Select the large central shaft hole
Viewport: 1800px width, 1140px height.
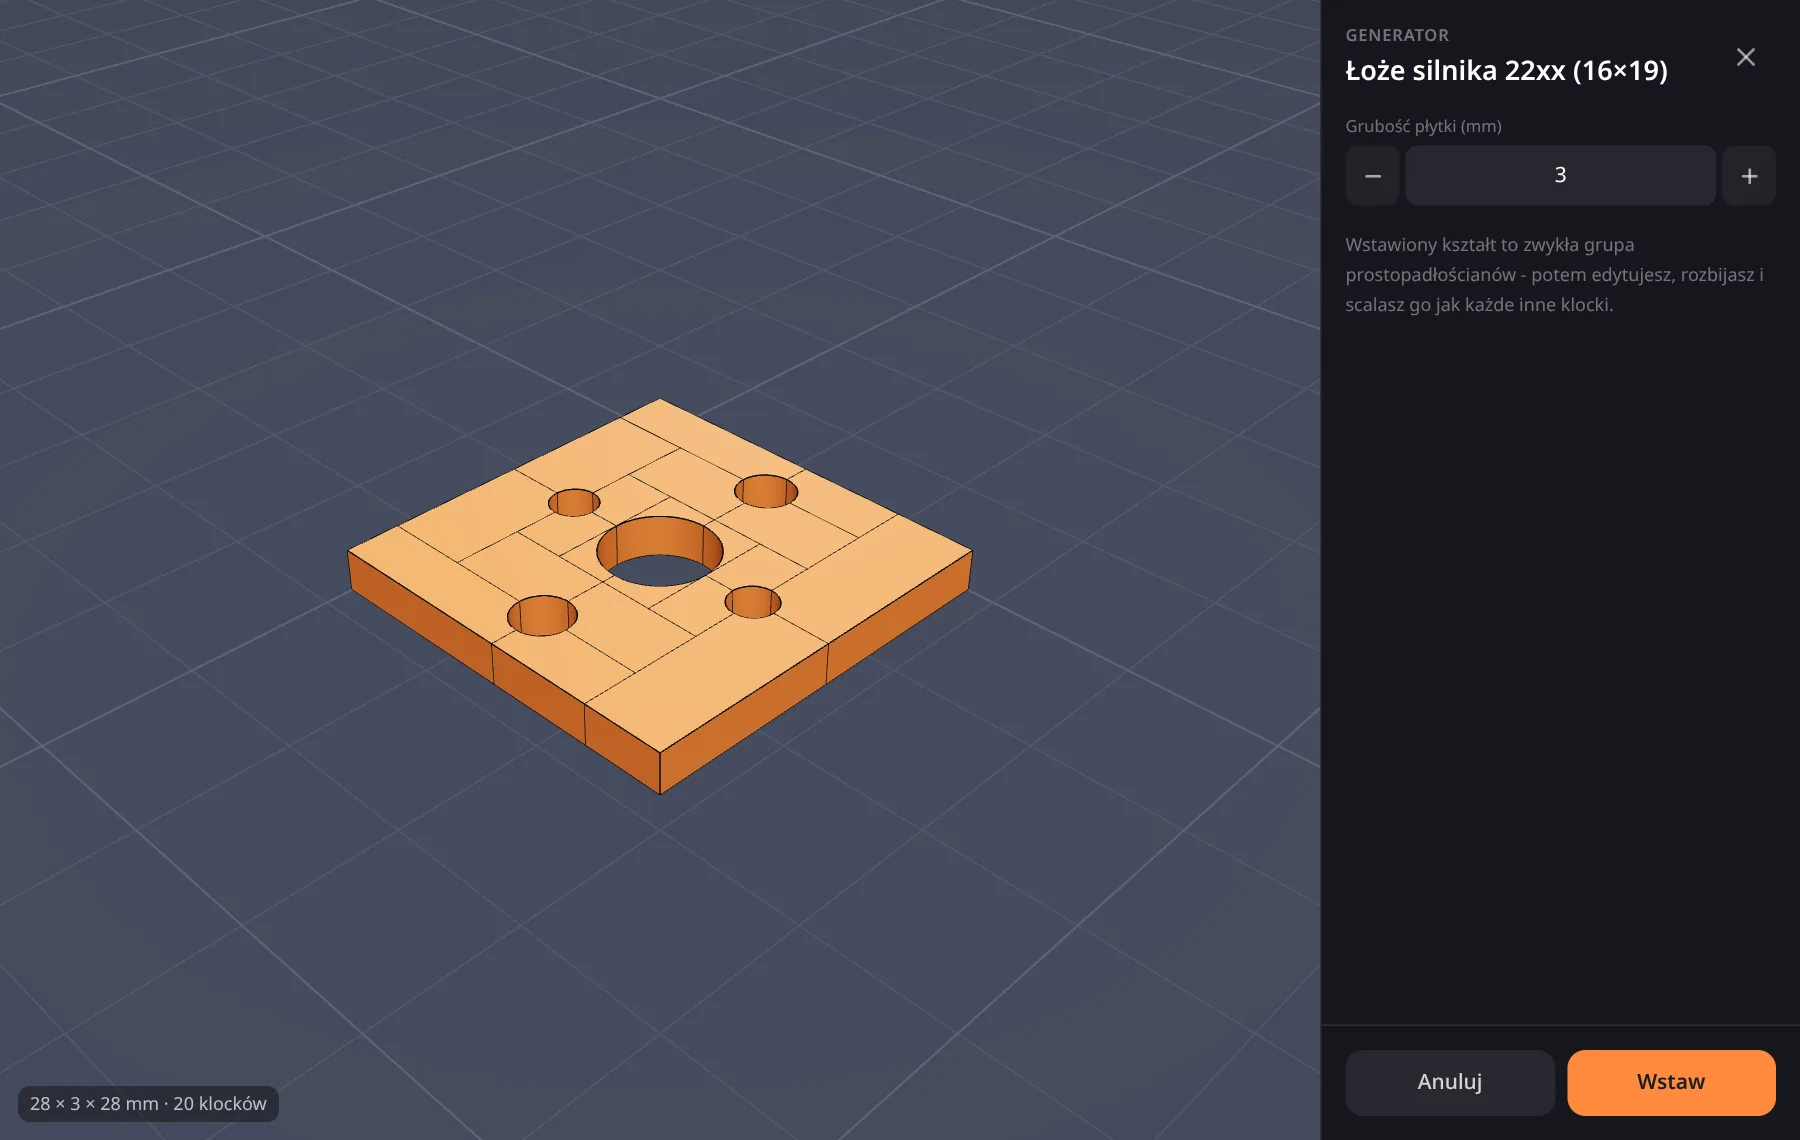pos(660,551)
